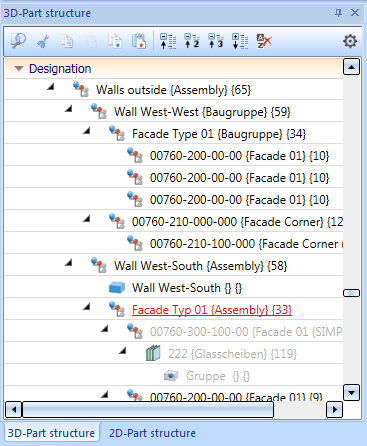Click glass panes icon of 222 Glasscheiben
Viewport: 367px width, 446px height.
[x=153, y=353]
